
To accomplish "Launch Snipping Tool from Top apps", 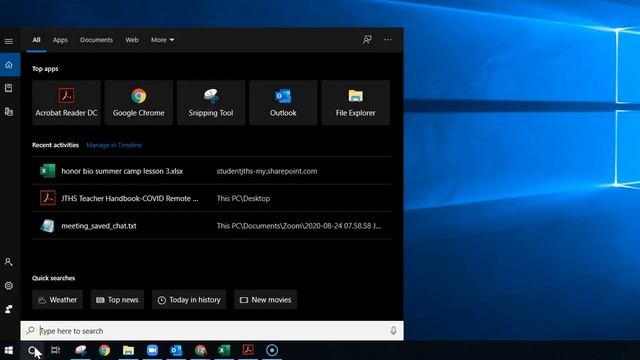I will click(x=211, y=102).
